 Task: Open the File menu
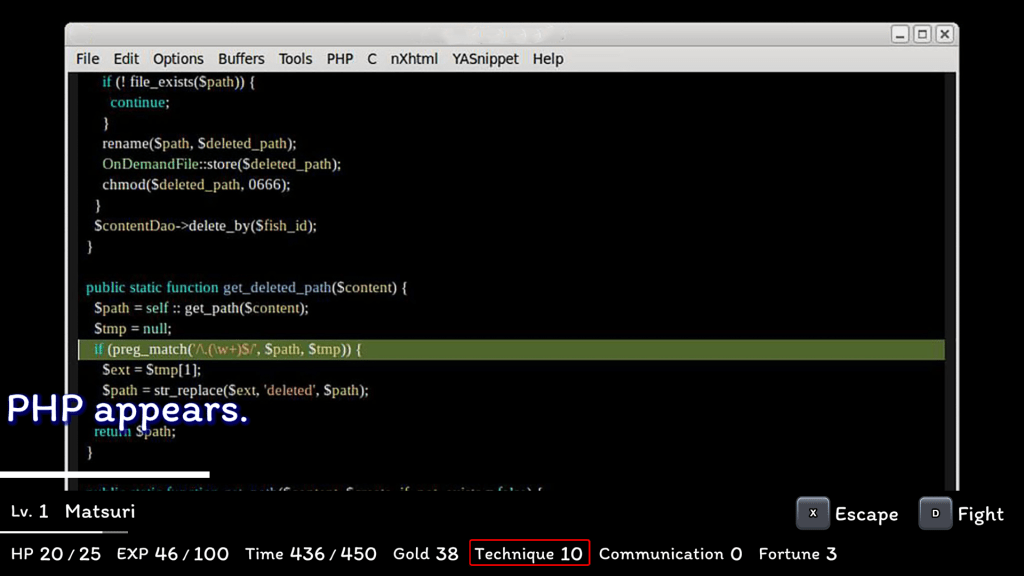pyautogui.click(x=88, y=59)
